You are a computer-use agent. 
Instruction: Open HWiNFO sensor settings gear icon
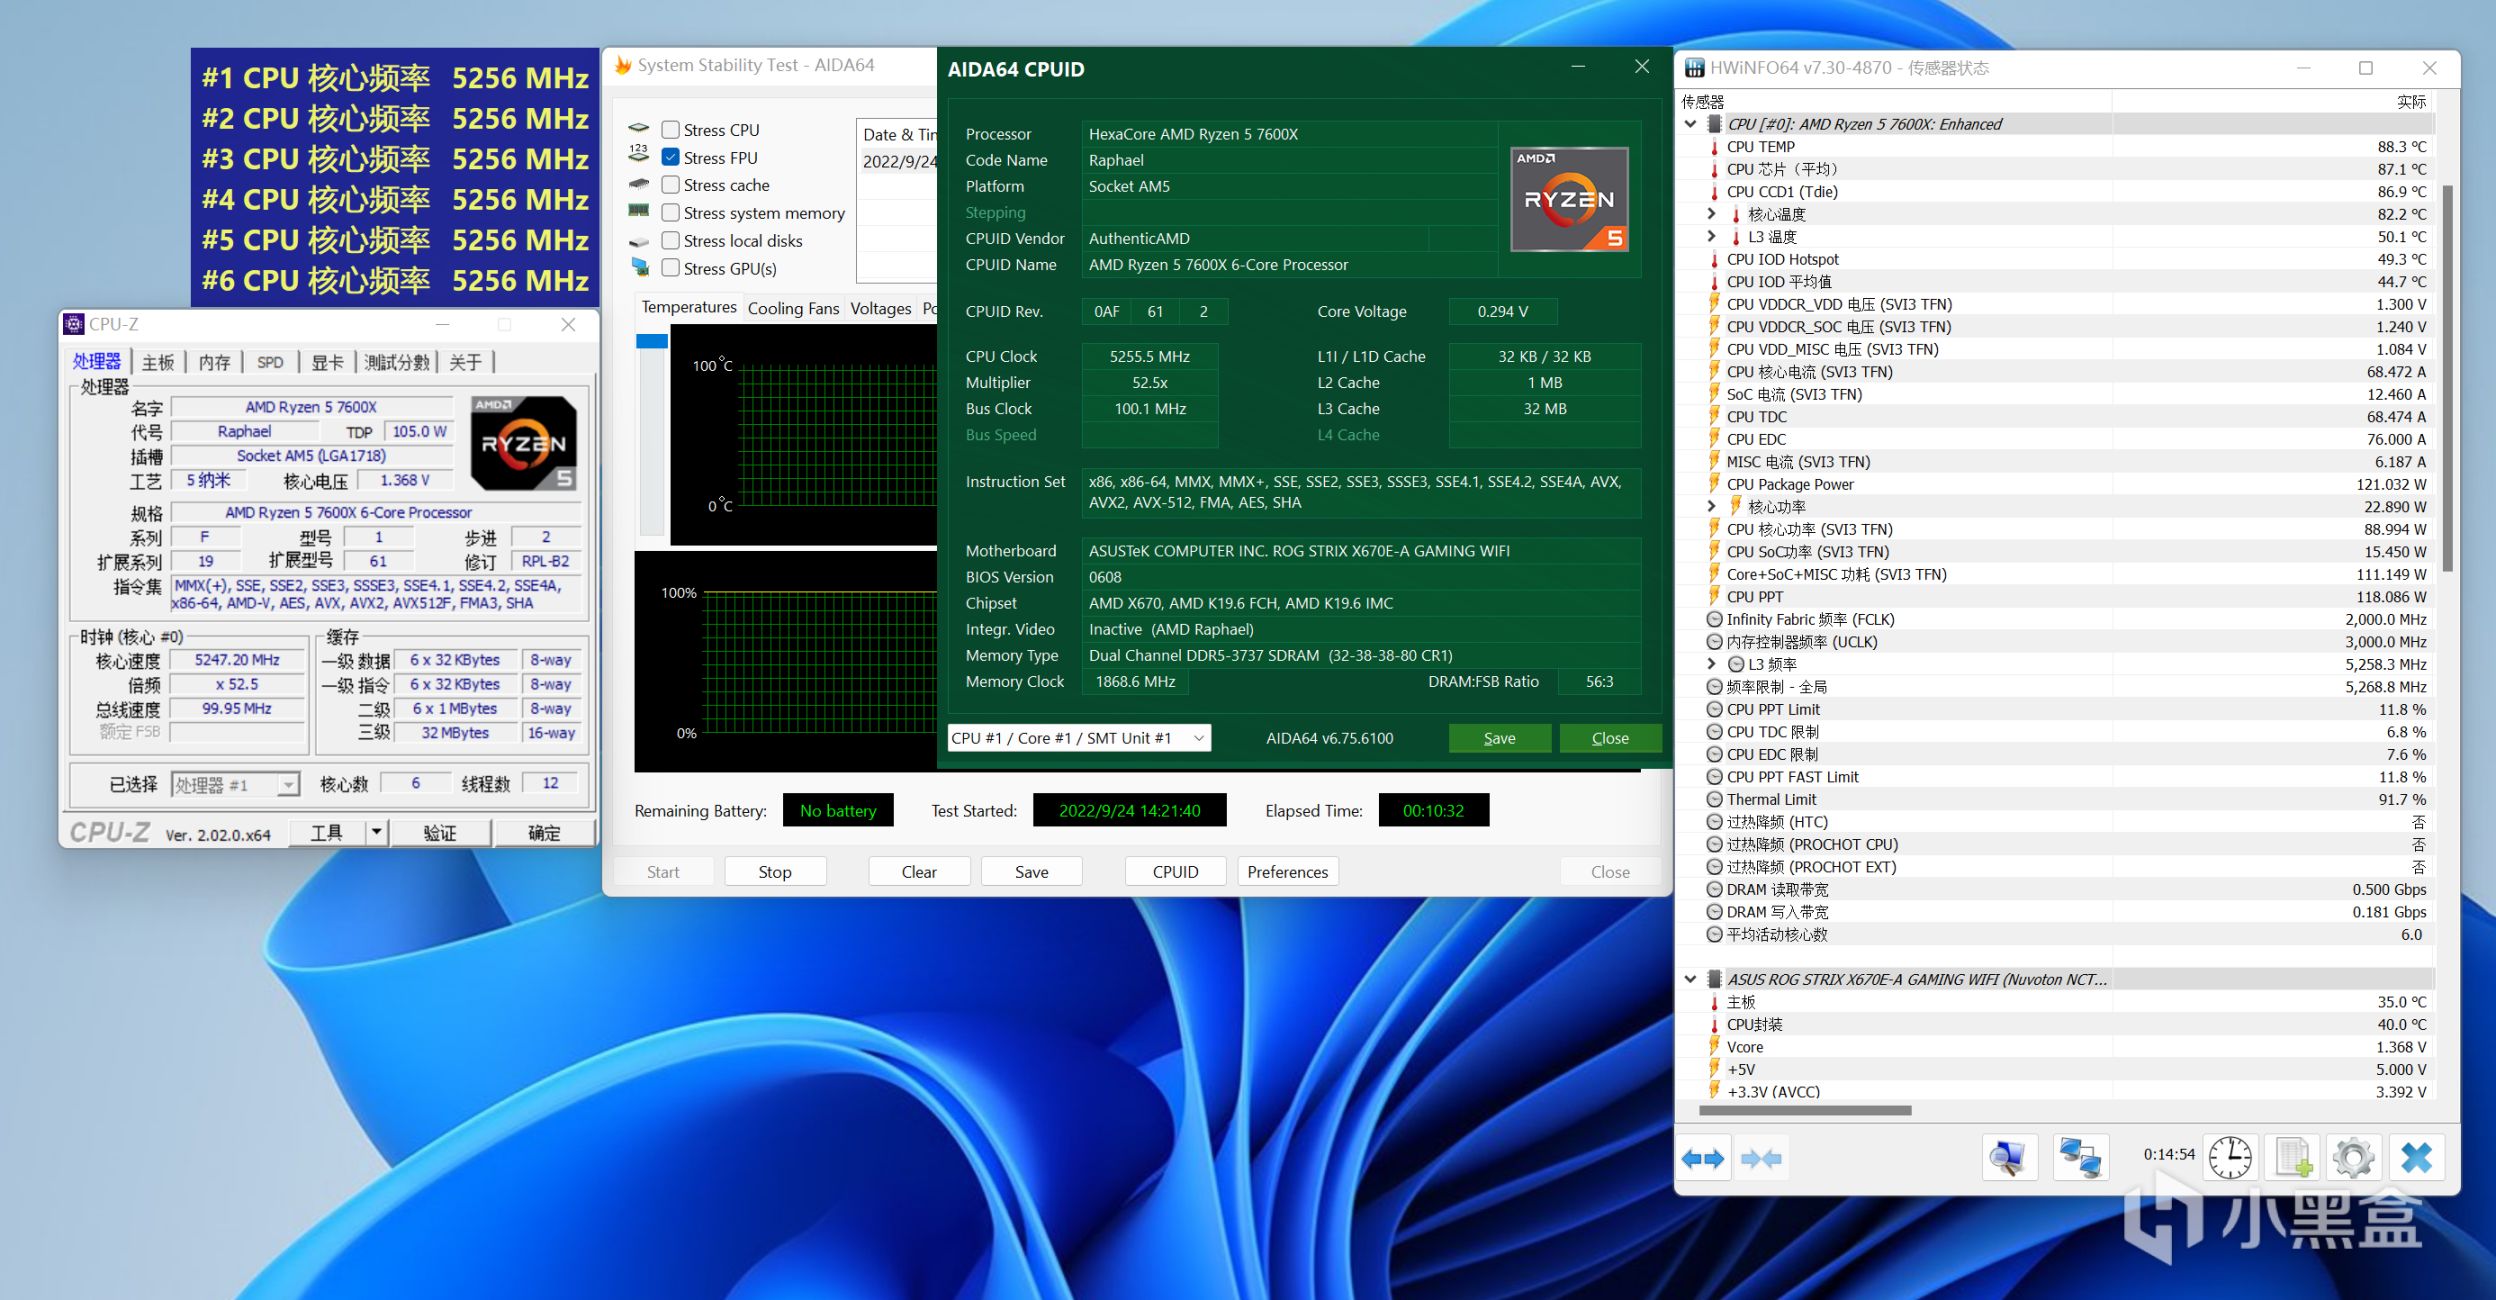click(x=2353, y=1159)
